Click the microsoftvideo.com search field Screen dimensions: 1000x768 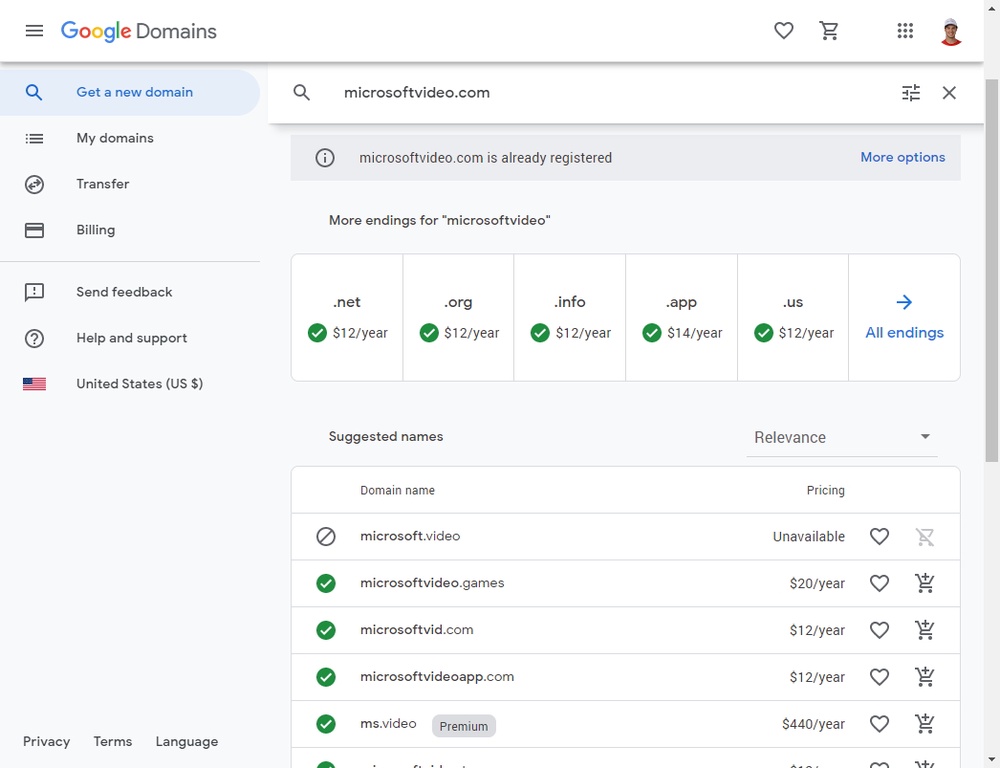click(x=612, y=92)
